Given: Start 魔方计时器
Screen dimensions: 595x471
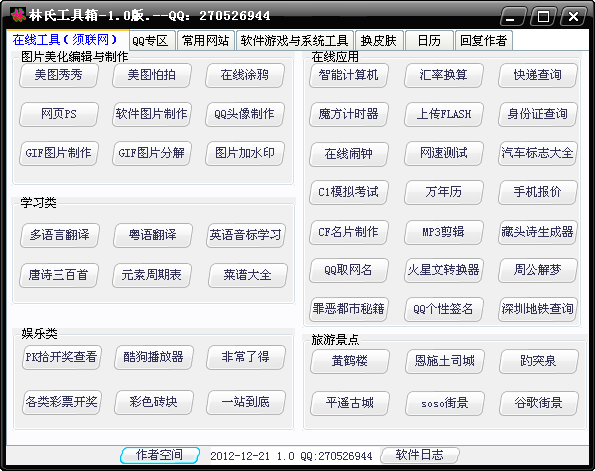Looking at the screenshot, I should tap(349, 114).
